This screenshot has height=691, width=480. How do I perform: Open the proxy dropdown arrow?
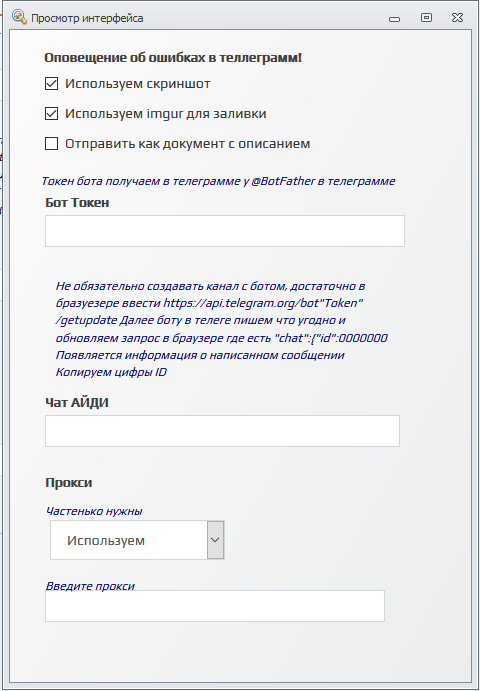pos(216,540)
